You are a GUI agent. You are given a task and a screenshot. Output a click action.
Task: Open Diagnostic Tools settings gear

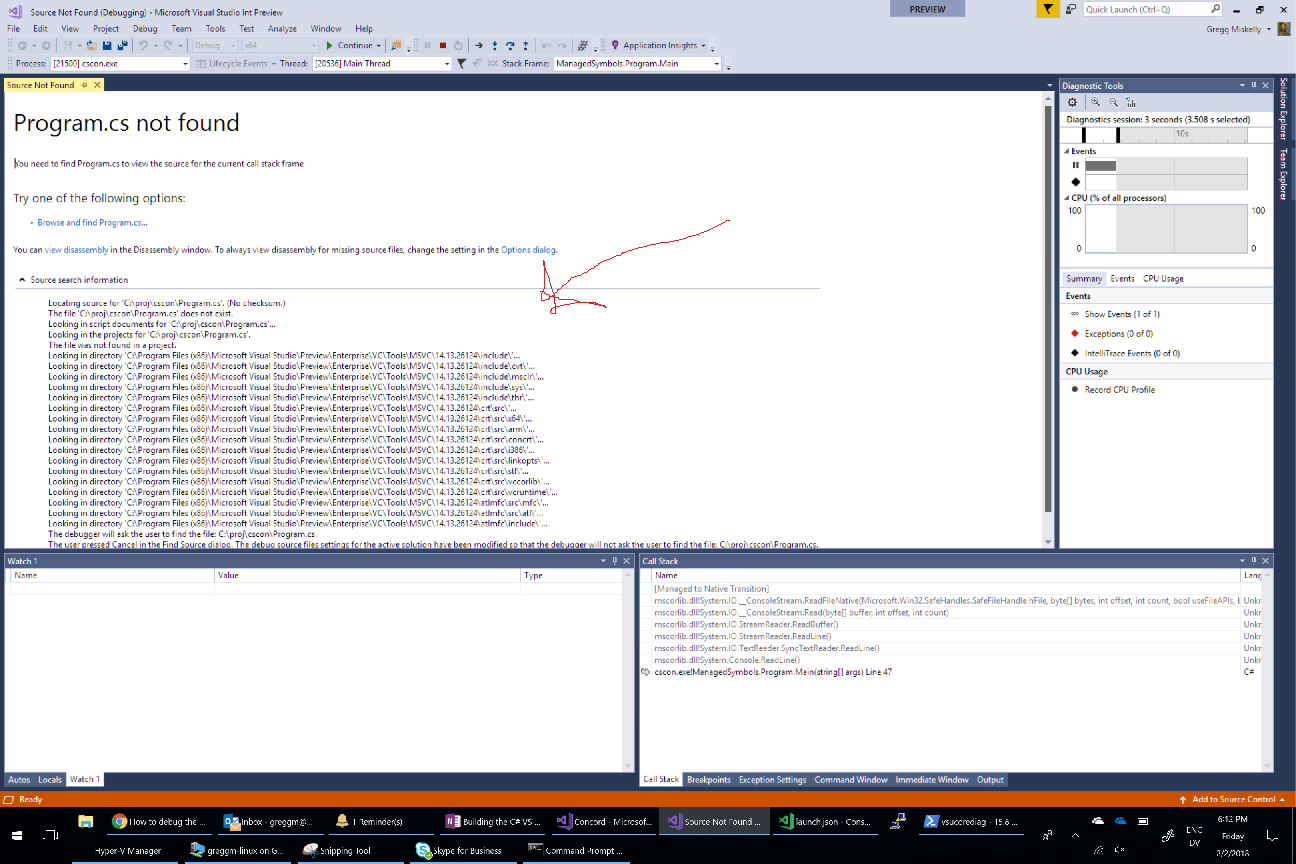point(1072,102)
